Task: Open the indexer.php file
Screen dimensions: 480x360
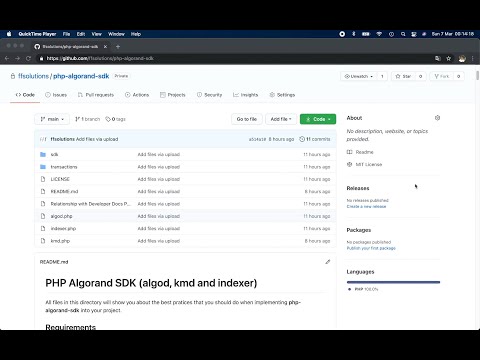Action: pos(63,228)
